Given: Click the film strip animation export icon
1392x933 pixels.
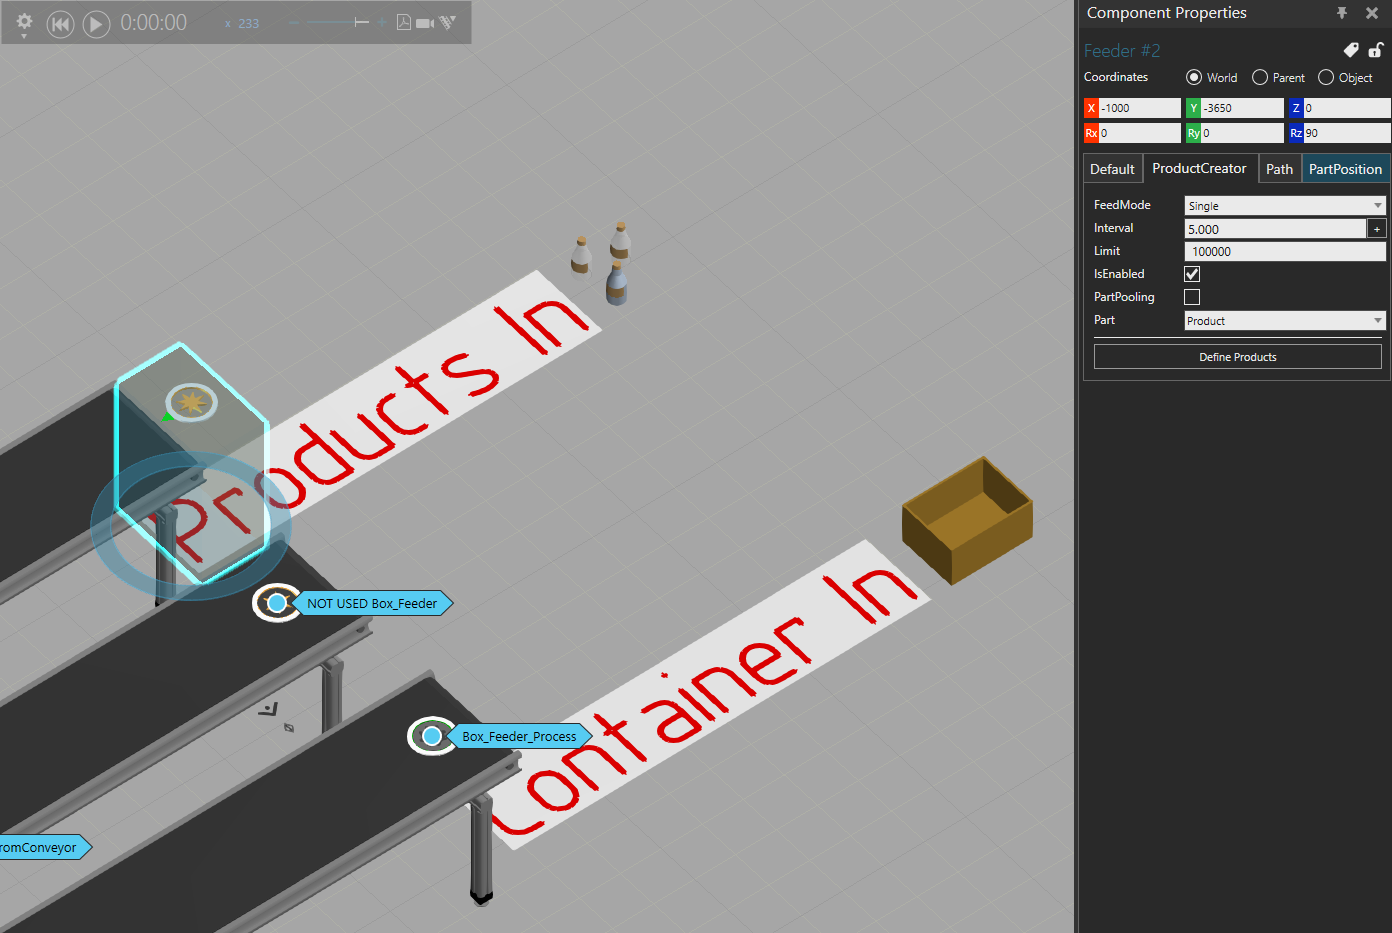Looking at the screenshot, I should tap(448, 22).
